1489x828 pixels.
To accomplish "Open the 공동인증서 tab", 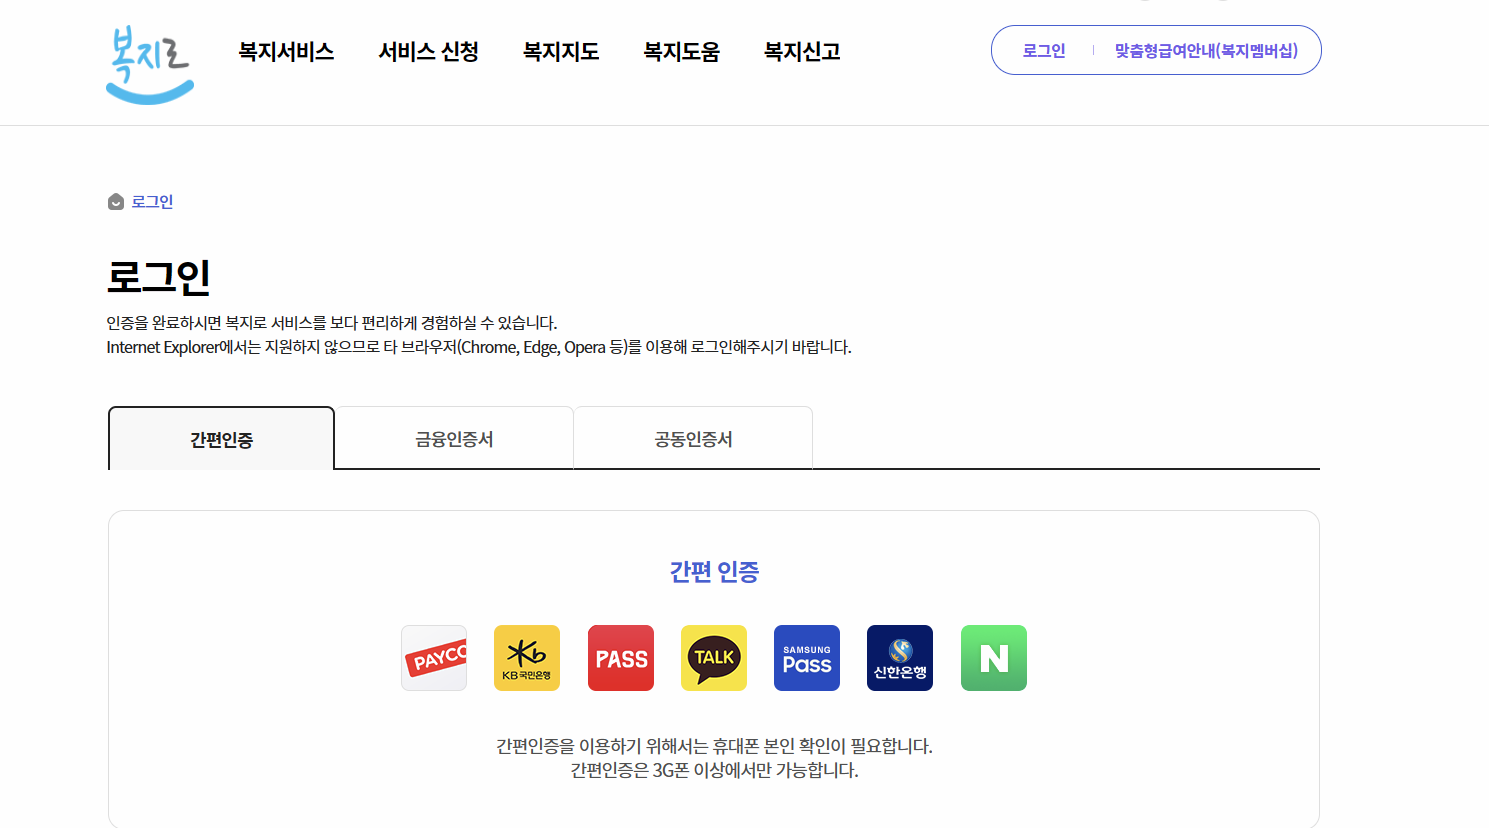I will click(693, 437).
